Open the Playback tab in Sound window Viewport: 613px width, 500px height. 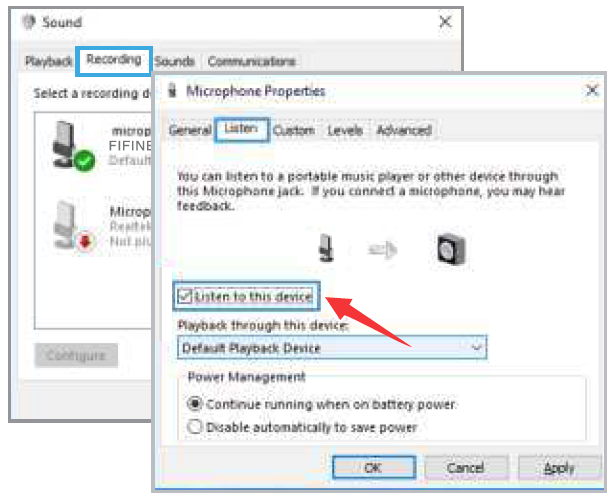click(49, 61)
